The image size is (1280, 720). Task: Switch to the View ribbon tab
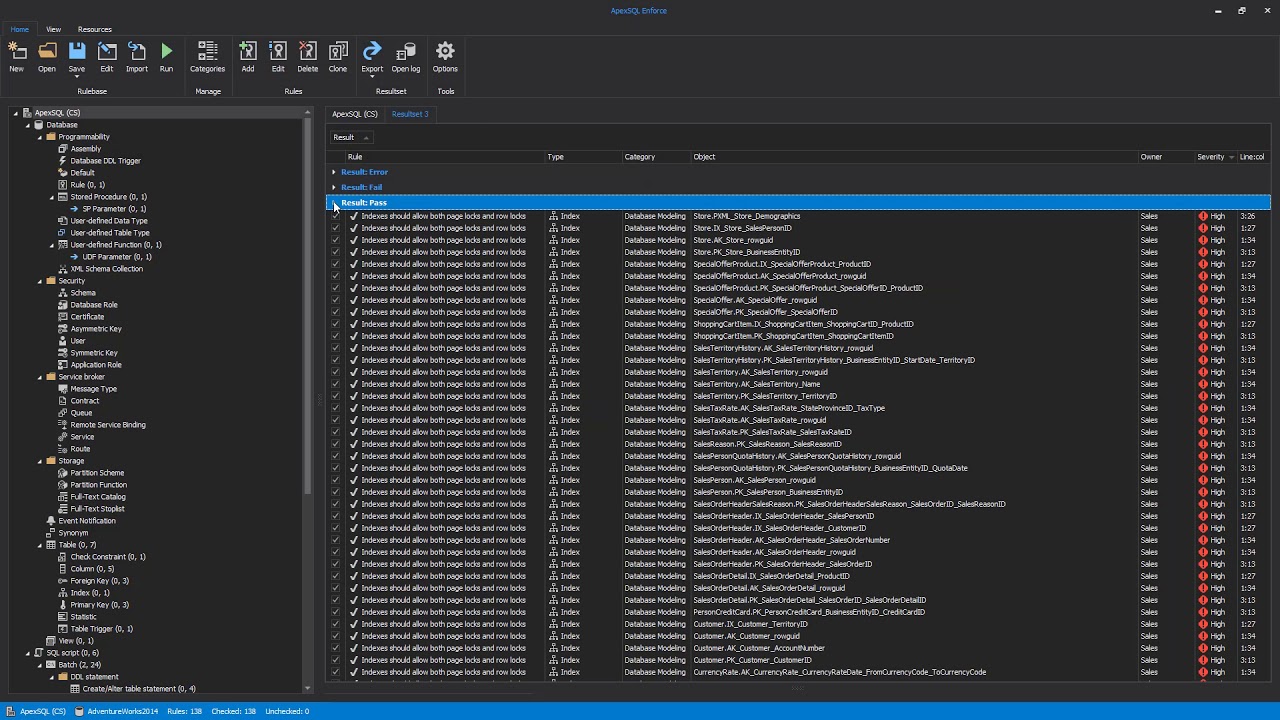coord(54,29)
